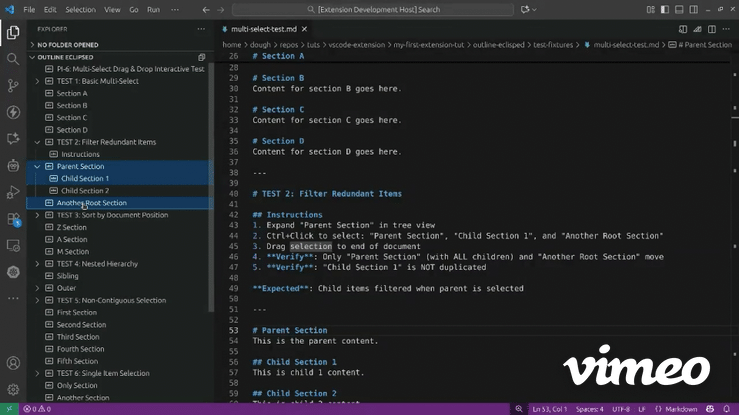739x415 pixels.
Task: Click Collapse All icon in Outline Eclipsed
Action: click(202, 57)
